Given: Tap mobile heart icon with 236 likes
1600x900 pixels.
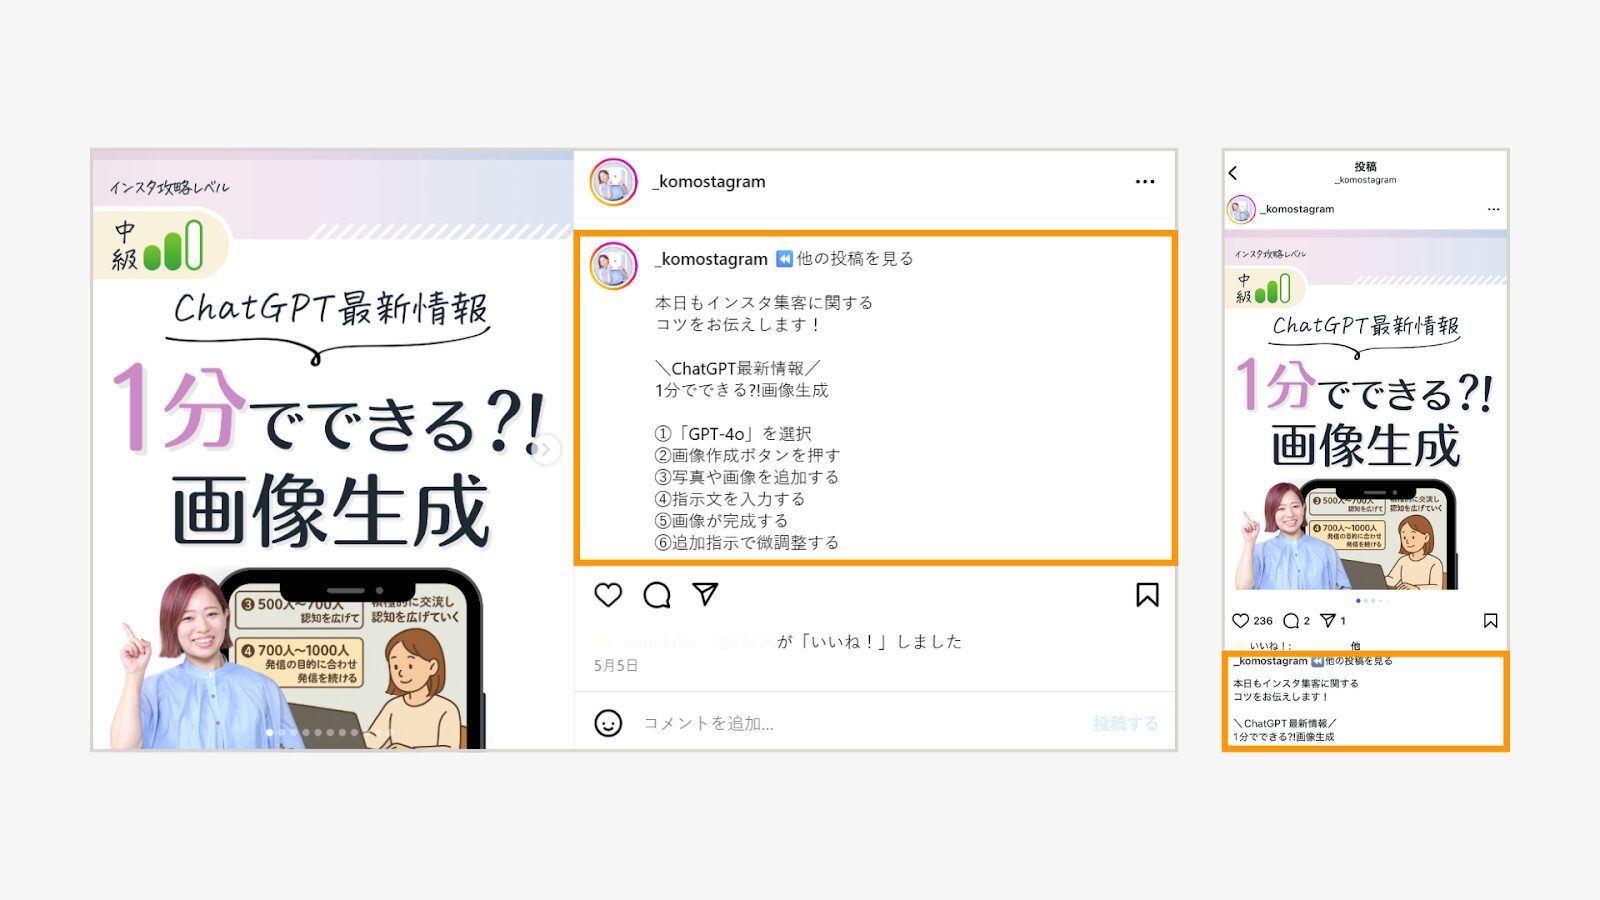Looking at the screenshot, I should [x=1241, y=621].
